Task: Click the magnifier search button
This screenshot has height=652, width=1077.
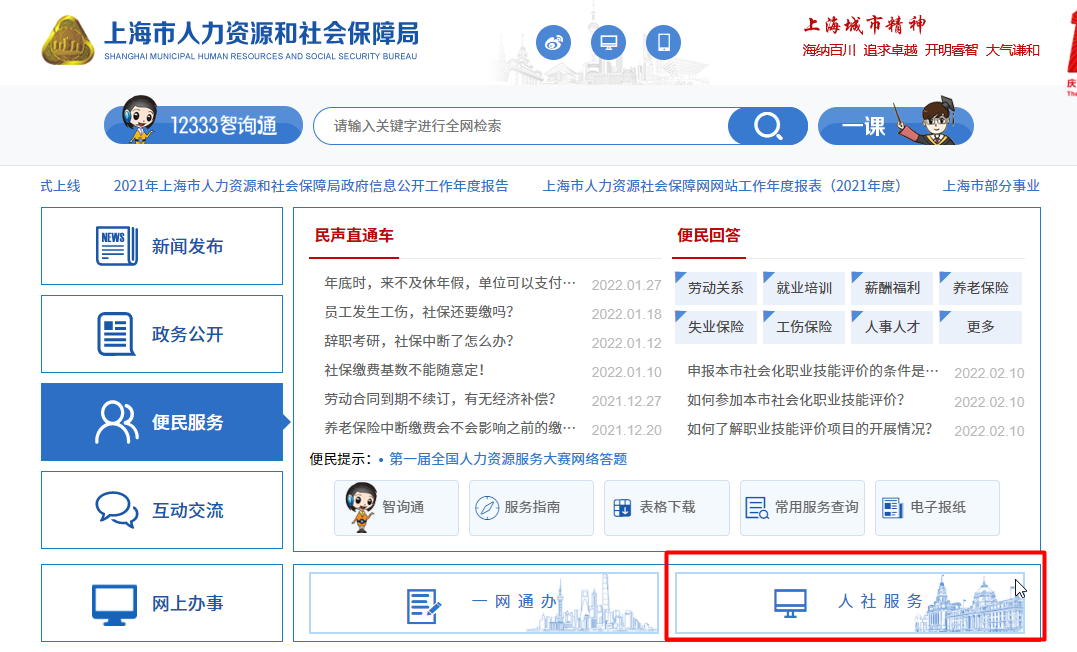Action: click(768, 126)
